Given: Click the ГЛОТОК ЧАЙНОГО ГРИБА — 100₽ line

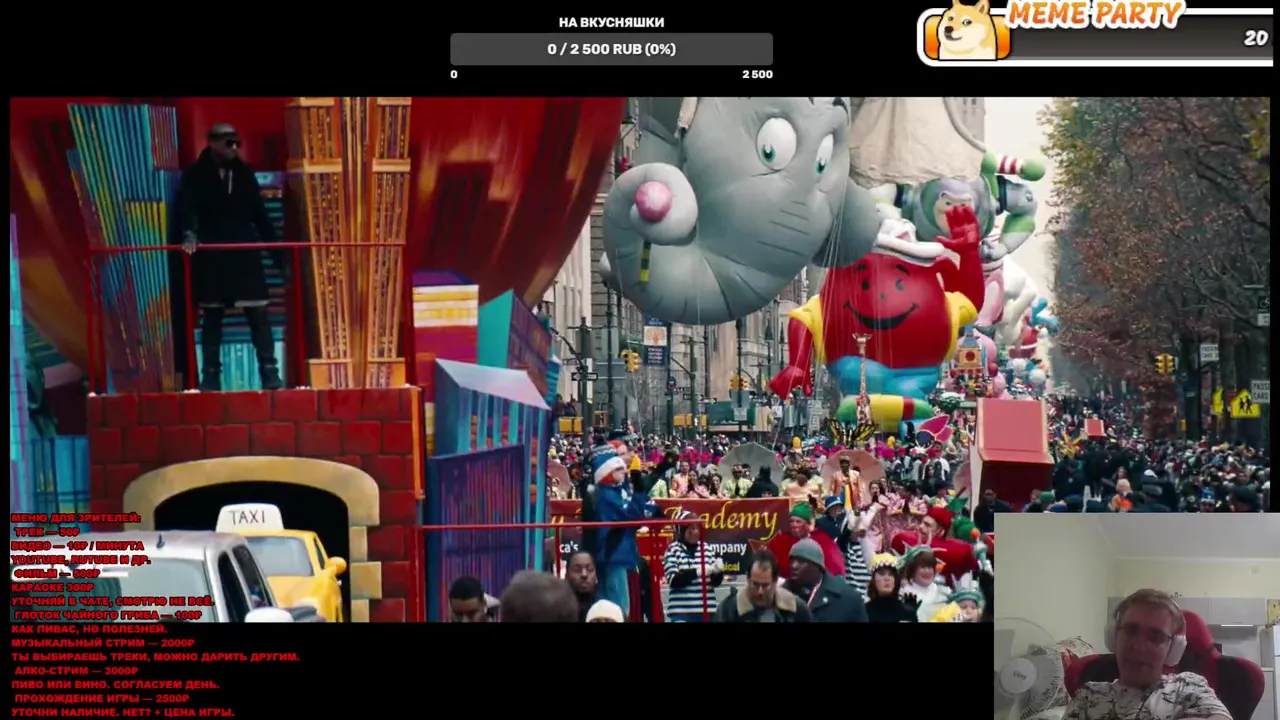Looking at the screenshot, I should click(108, 615).
